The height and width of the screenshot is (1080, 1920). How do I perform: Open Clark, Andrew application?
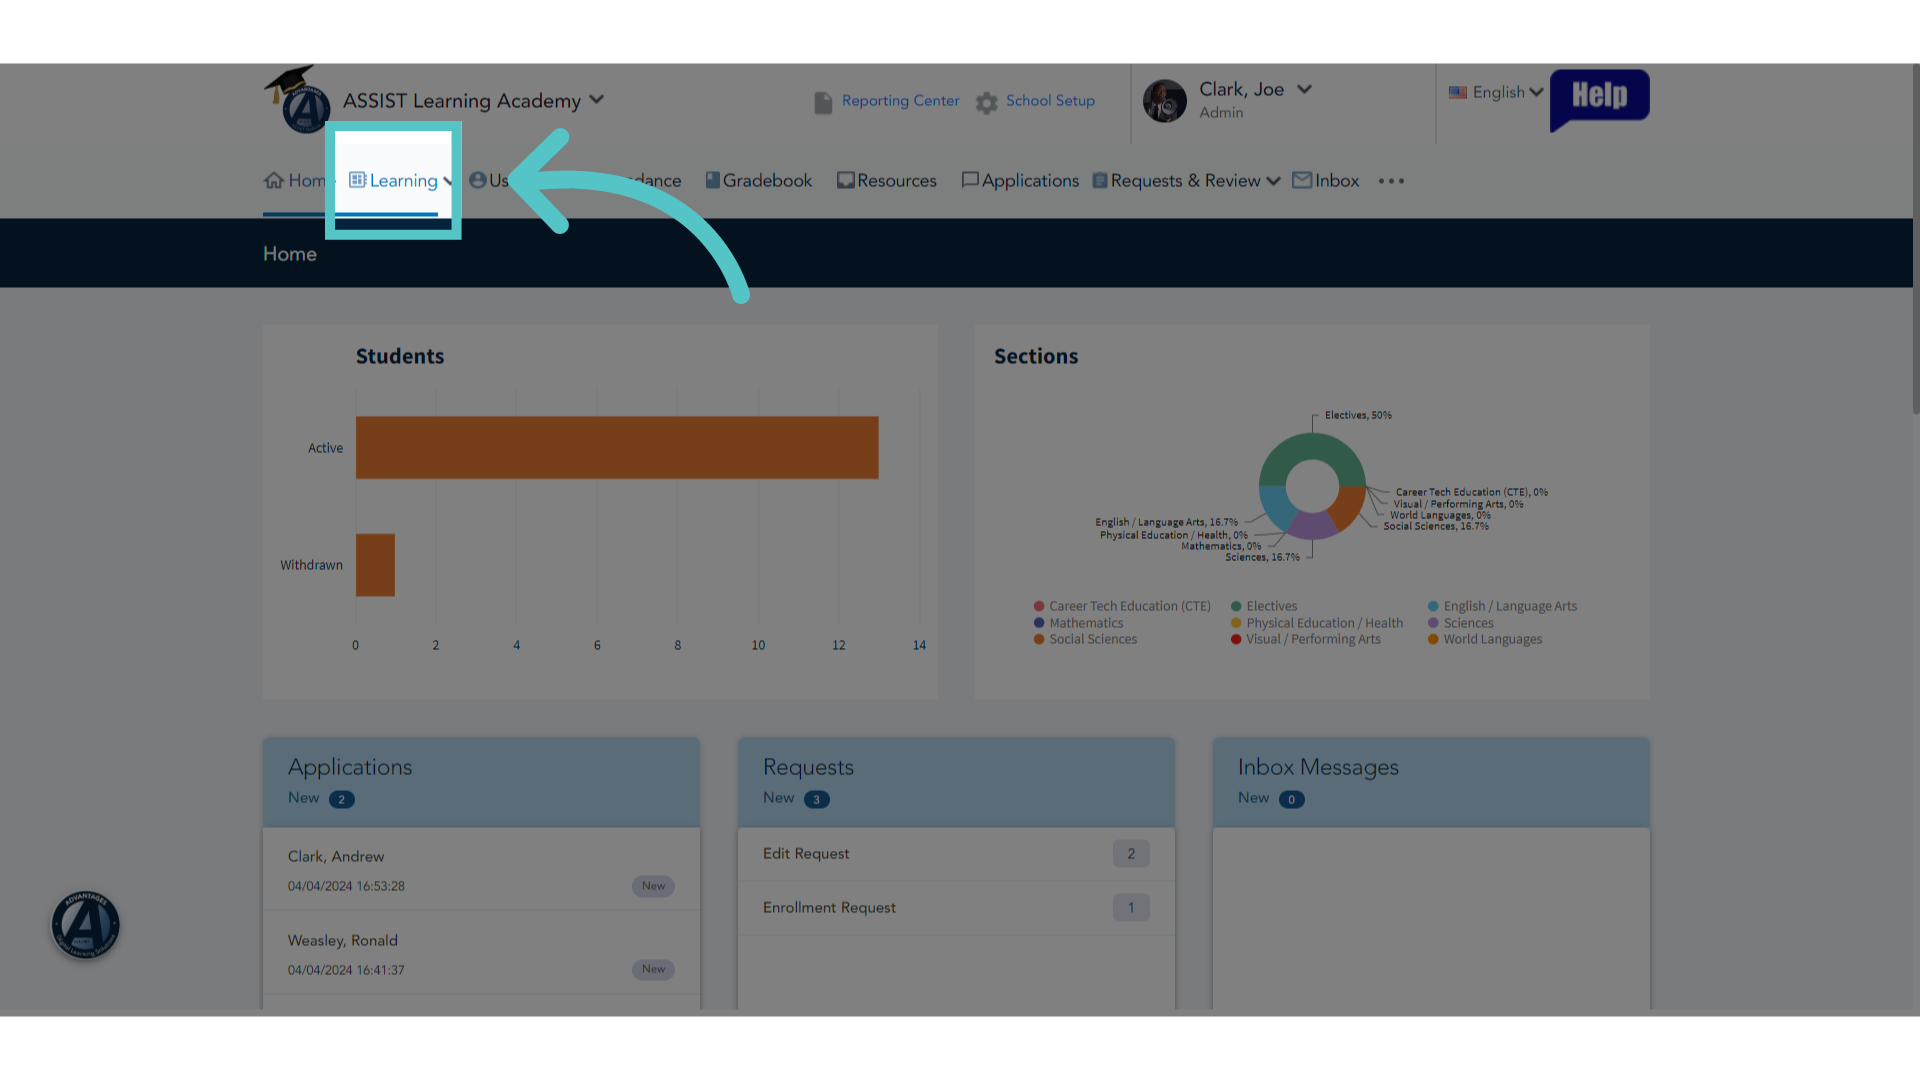point(481,870)
